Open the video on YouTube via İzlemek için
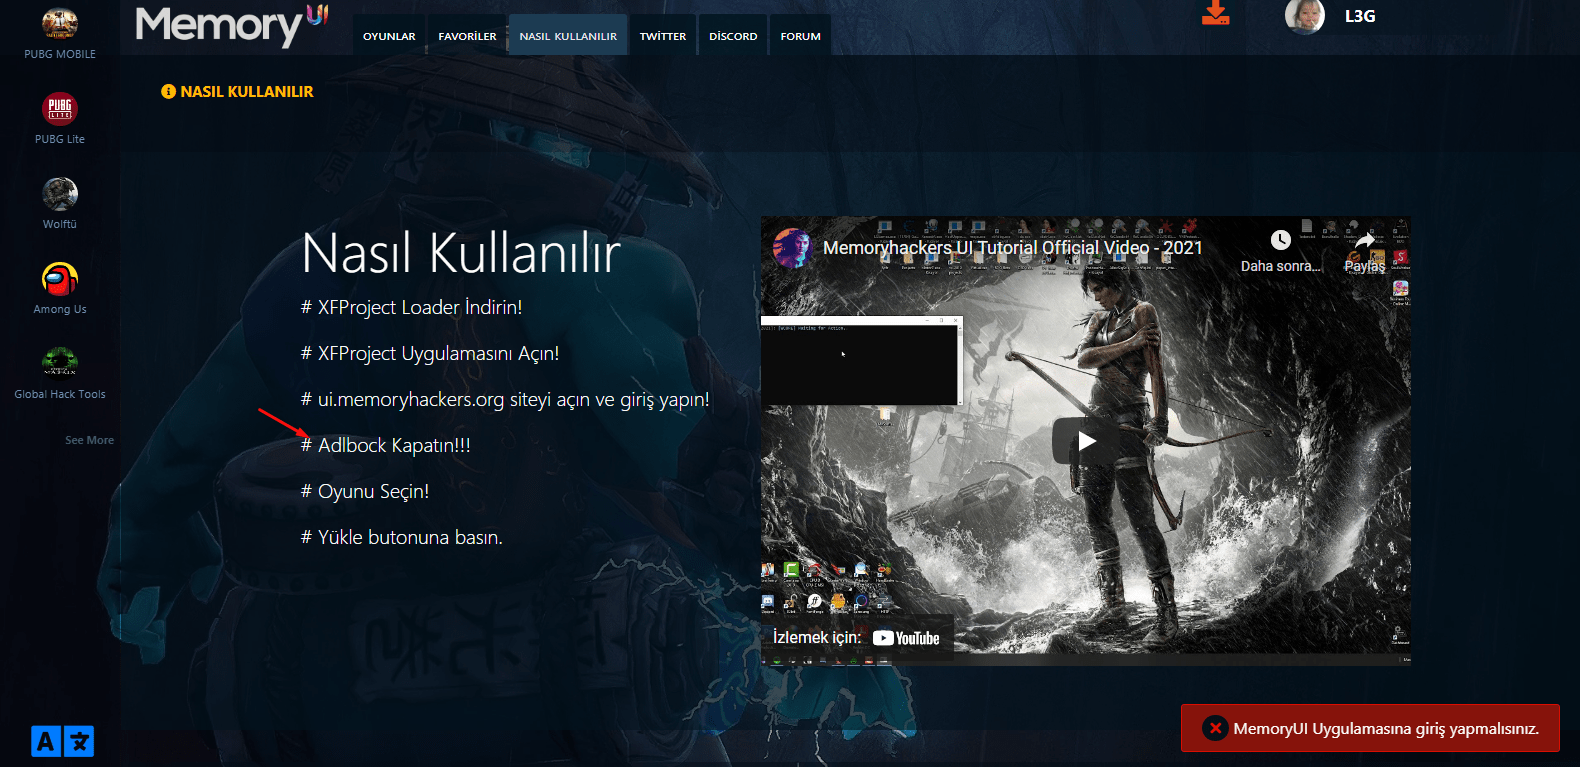The width and height of the screenshot is (1580, 767). [x=857, y=638]
